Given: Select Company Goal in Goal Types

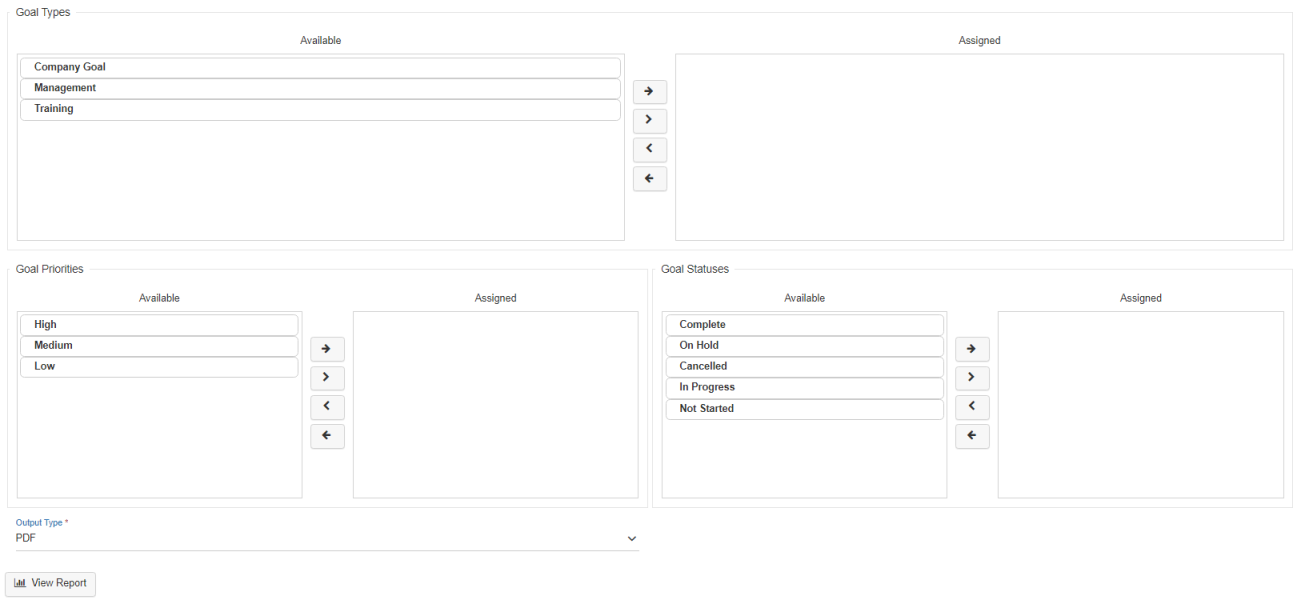Looking at the screenshot, I should (320, 67).
